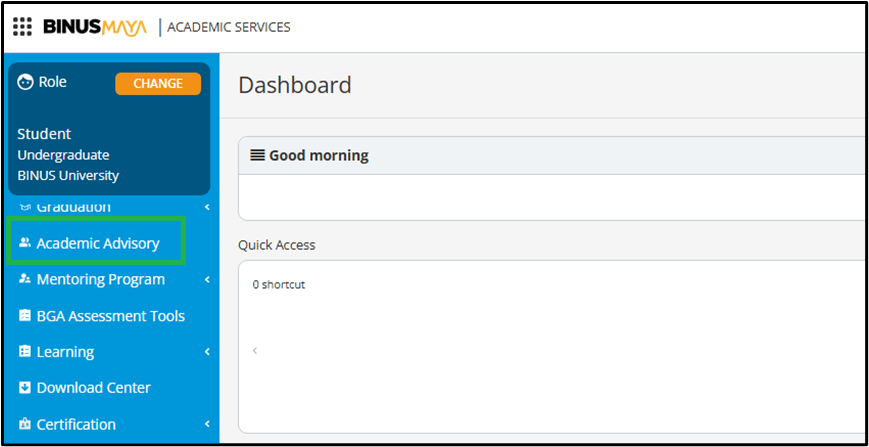Screen dimensions: 869x447
Task: Click the Learning sidebar icon
Action: [25, 352]
